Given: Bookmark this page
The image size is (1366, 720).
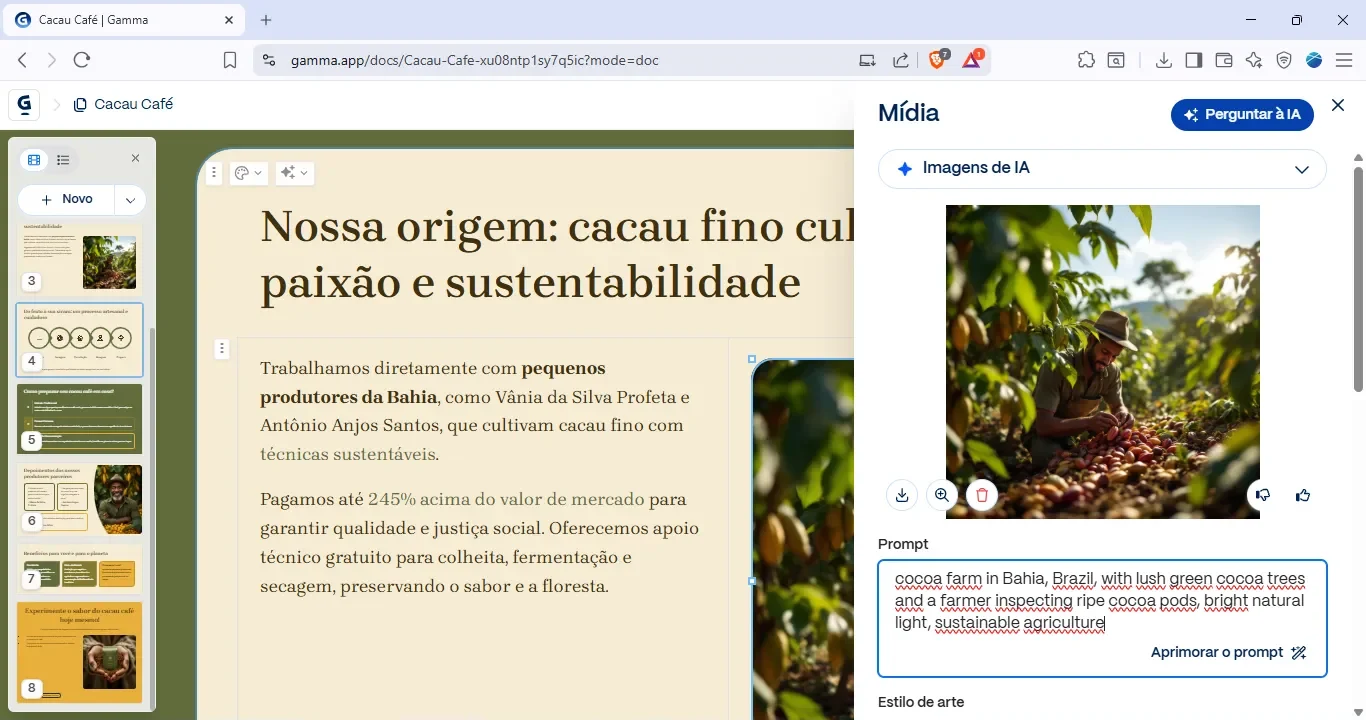Looking at the screenshot, I should pos(229,60).
